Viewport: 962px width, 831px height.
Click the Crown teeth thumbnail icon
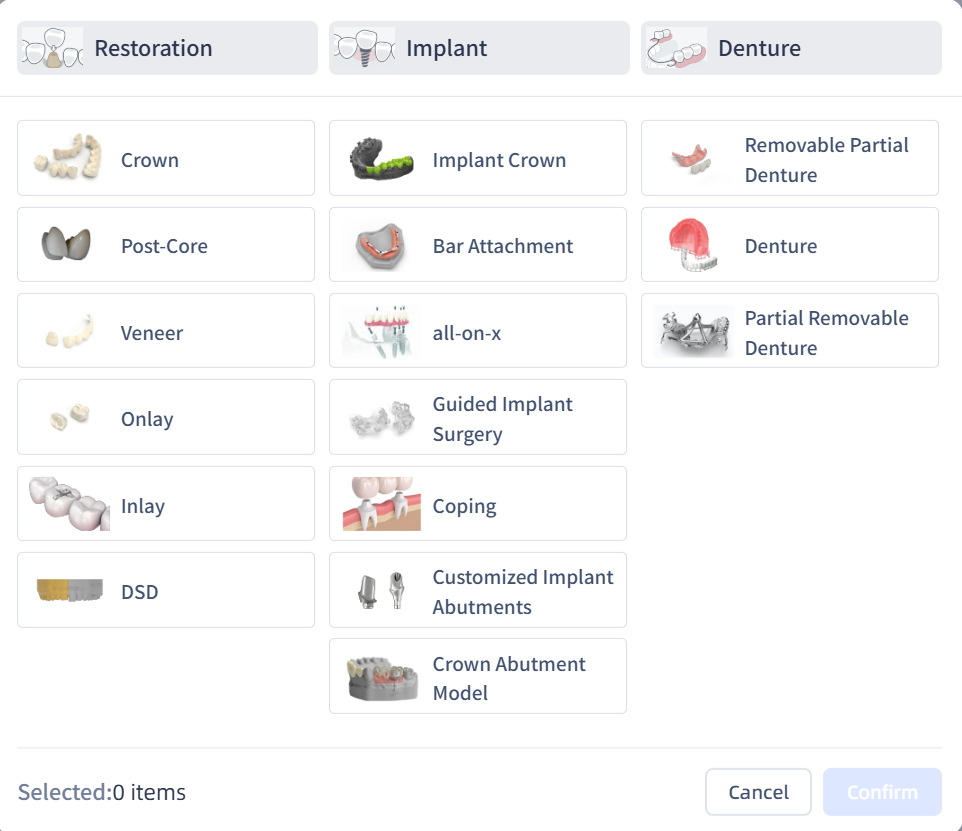point(69,159)
